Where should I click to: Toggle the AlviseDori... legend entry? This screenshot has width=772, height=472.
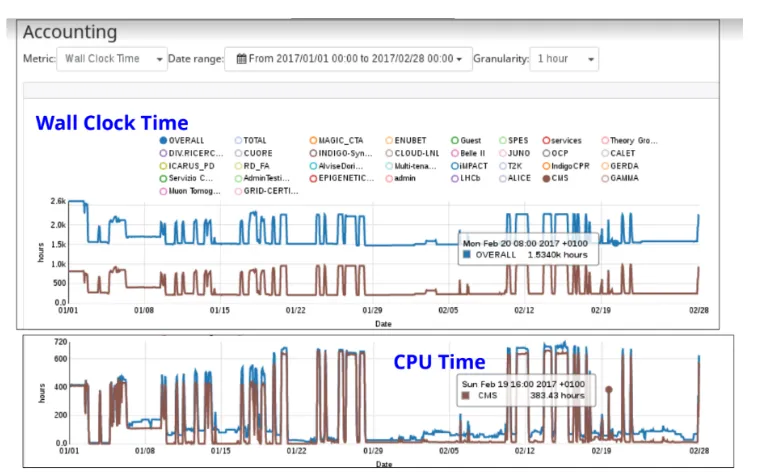pyautogui.click(x=336, y=166)
